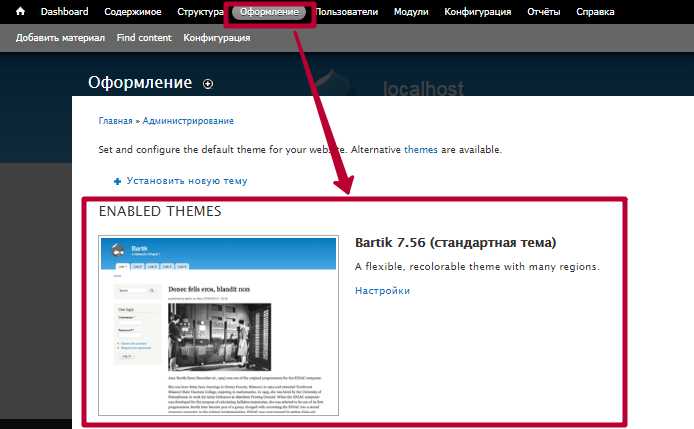The width and height of the screenshot is (694, 429).
Task: Open Конфигурация in the top menu
Action: pyautogui.click(x=478, y=12)
